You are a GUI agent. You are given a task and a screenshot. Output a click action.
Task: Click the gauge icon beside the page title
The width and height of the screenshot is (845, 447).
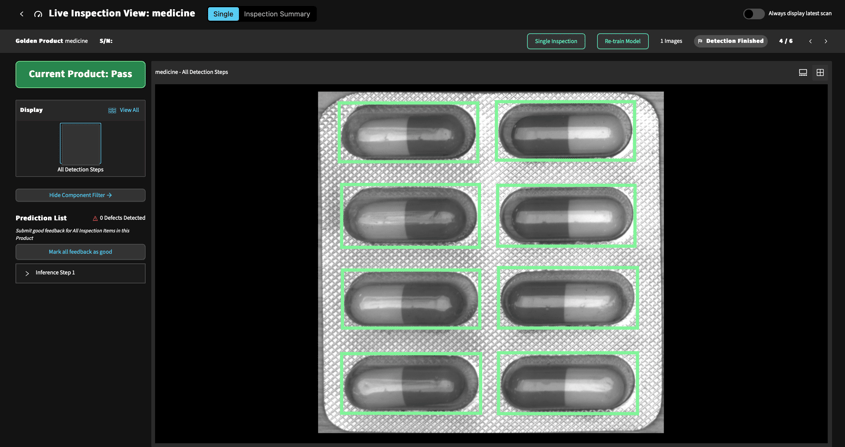tap(38, 14)
